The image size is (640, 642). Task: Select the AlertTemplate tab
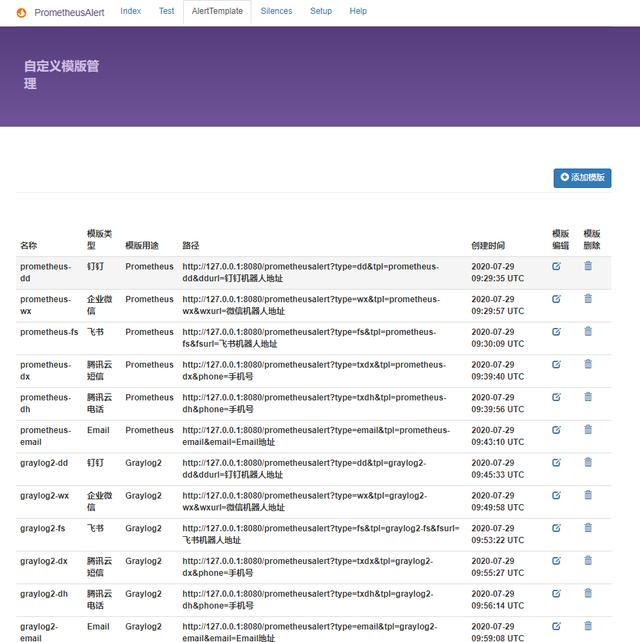coord(217,11)
